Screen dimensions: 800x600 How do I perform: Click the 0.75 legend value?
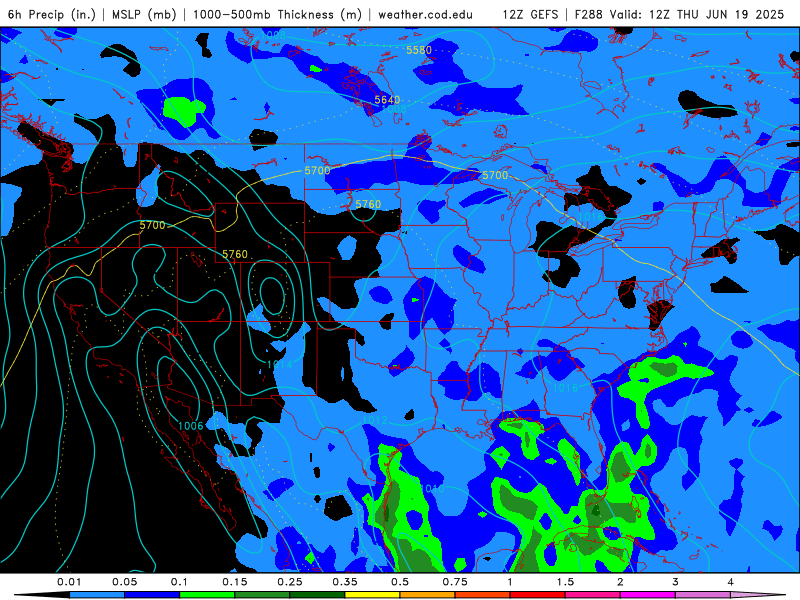(455, 582)
